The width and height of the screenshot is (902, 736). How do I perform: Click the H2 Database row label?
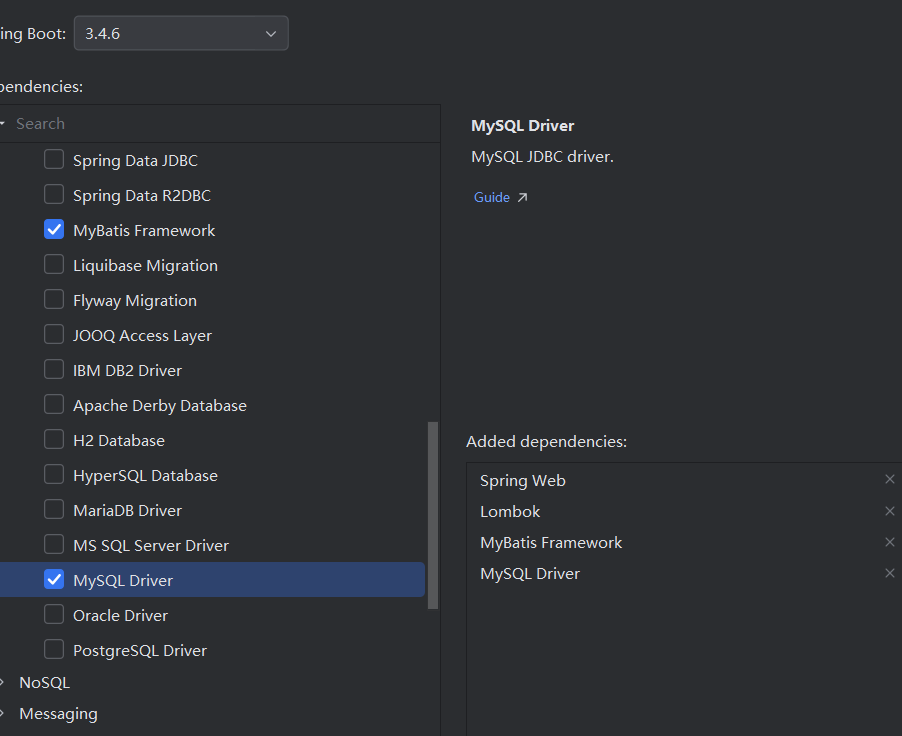pyautogui.click(x=119, y=441)
